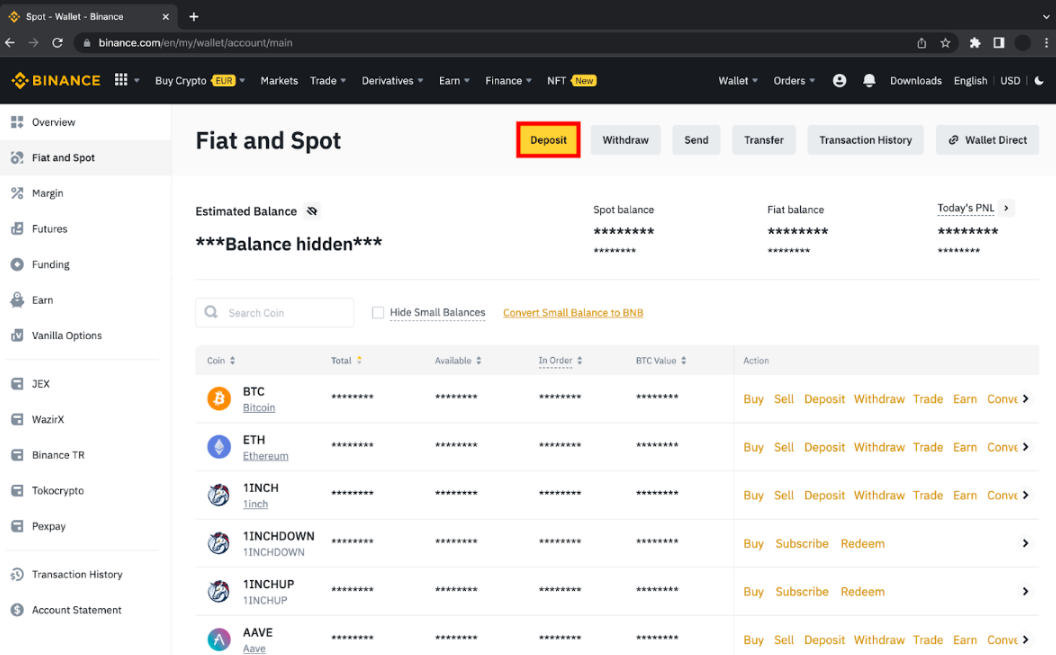Toggle dark mode moon icon
The width and height of the screenshot is (1056, 655).
(x=1039, y=81)
